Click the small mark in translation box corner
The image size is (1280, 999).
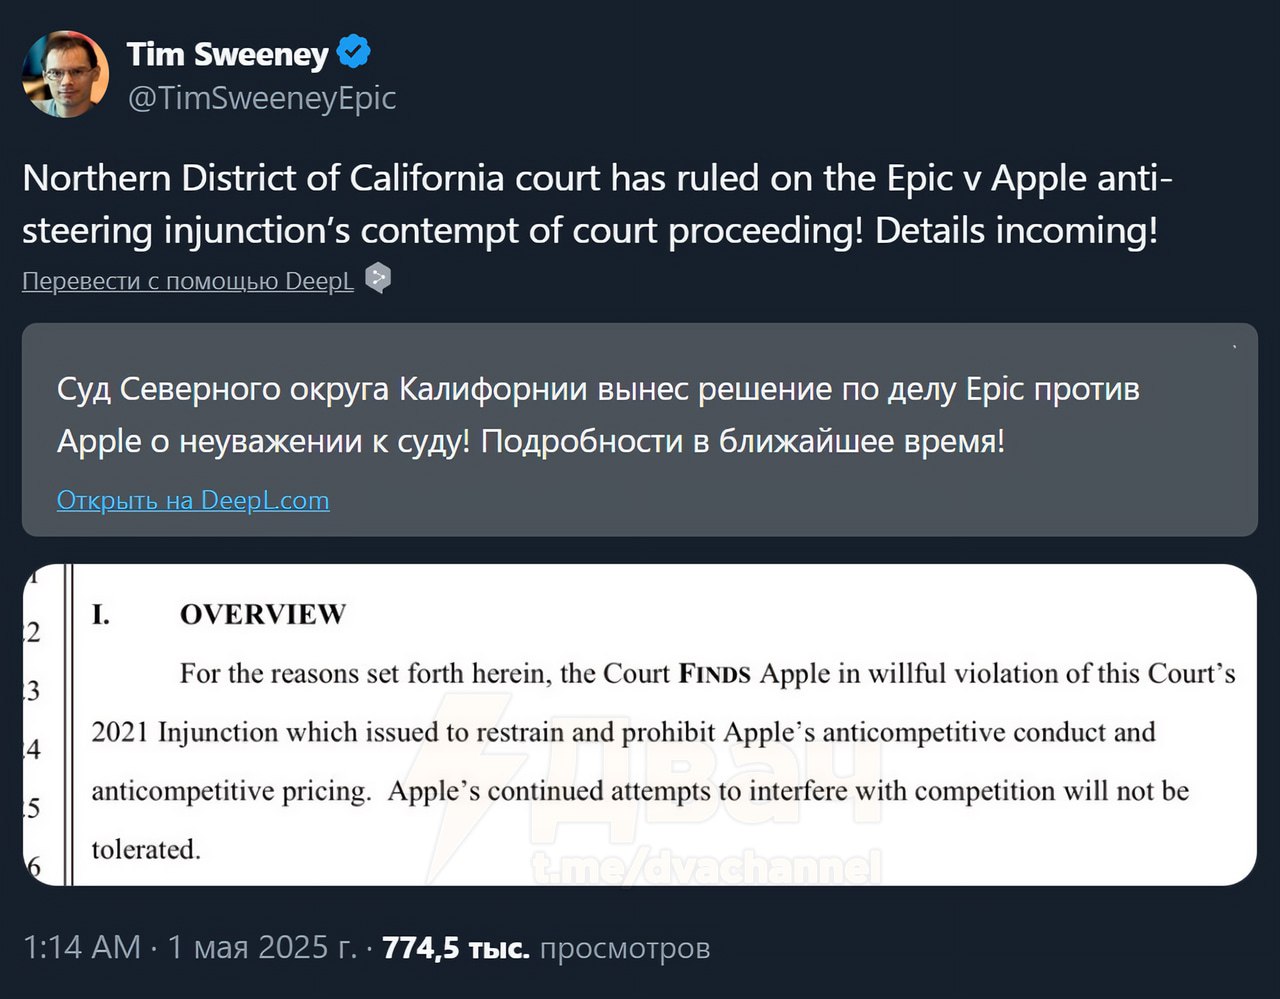click(x=1235, y=347)
